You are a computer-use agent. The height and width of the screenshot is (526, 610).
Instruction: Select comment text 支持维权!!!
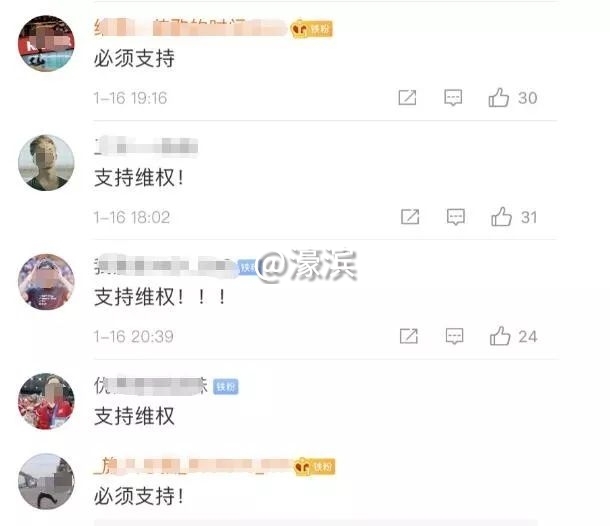click(160, 297)
